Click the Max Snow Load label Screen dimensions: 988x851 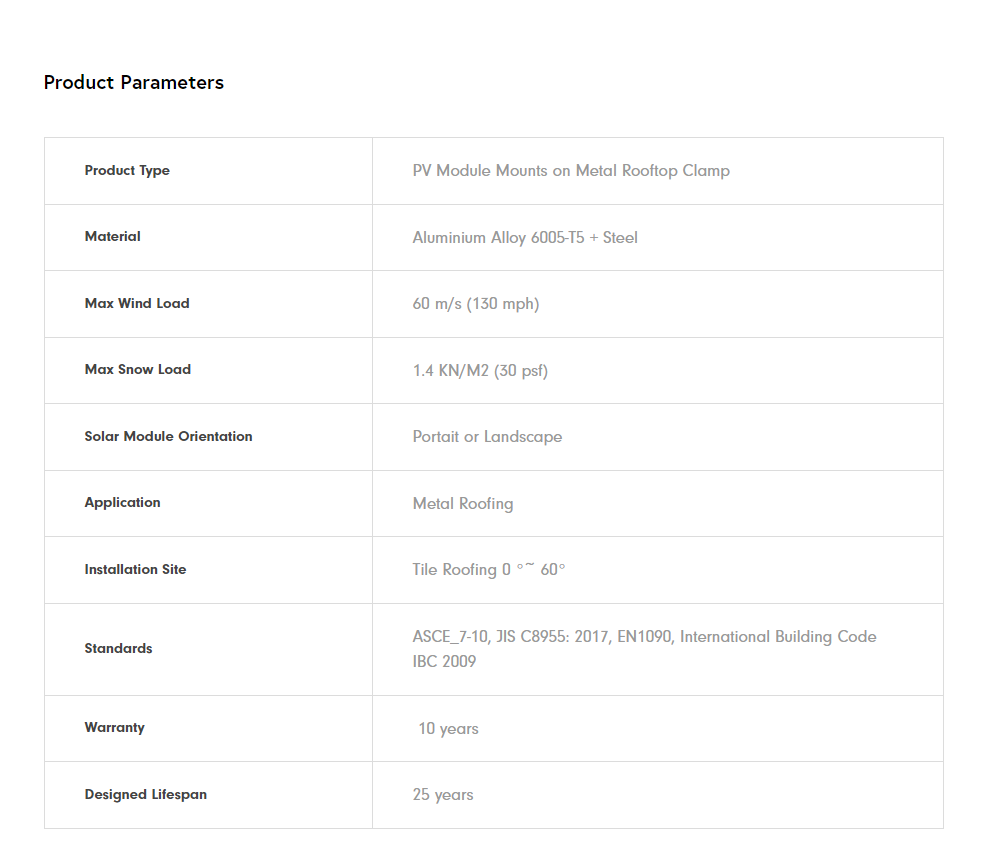[x=138, y=370]
